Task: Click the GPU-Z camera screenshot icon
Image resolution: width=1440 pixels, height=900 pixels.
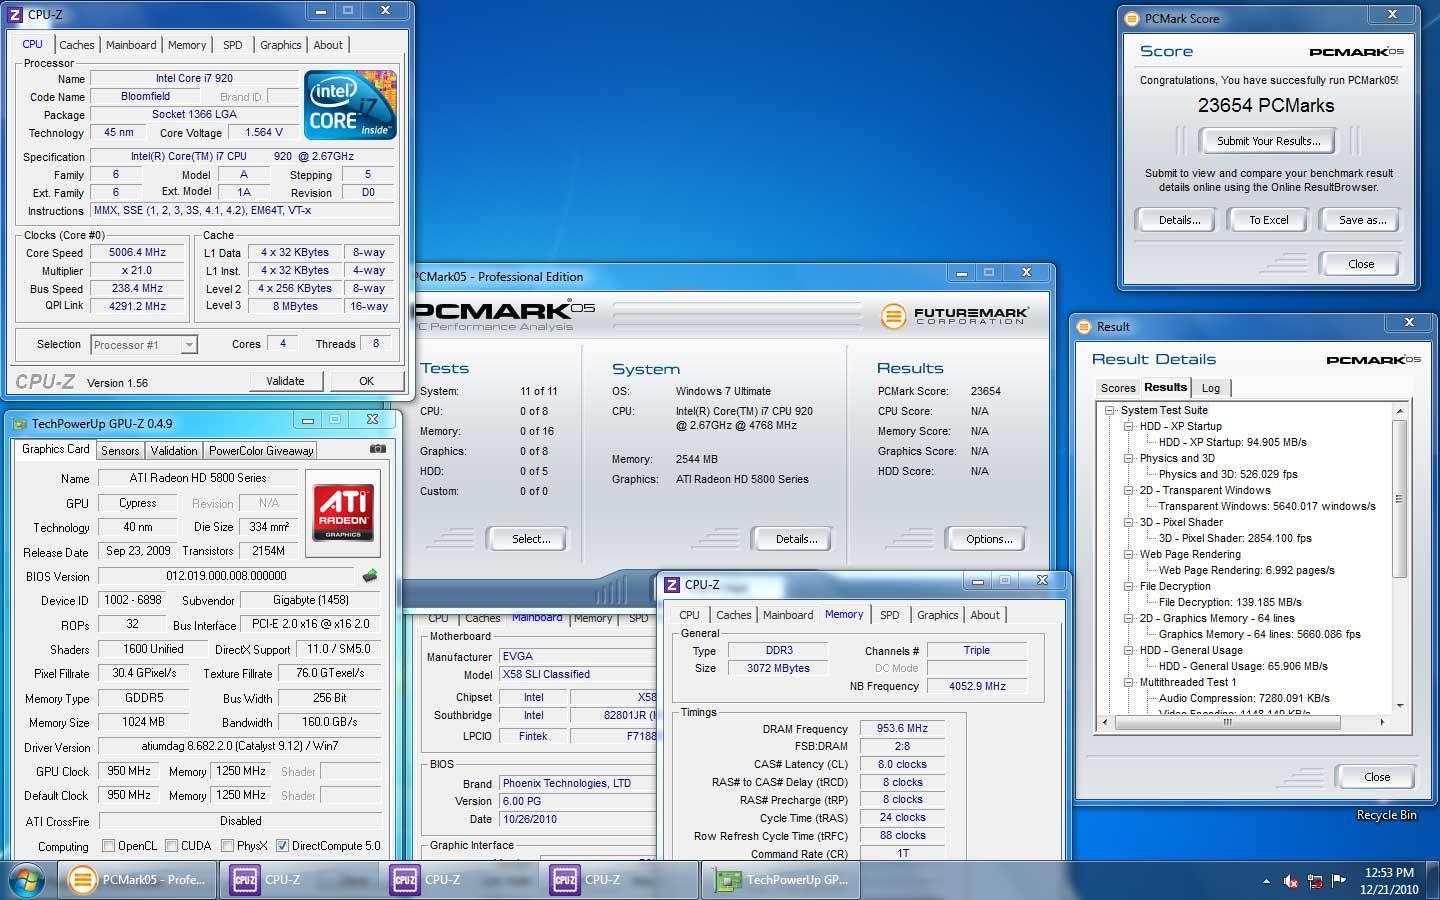Action: [378, 449]
